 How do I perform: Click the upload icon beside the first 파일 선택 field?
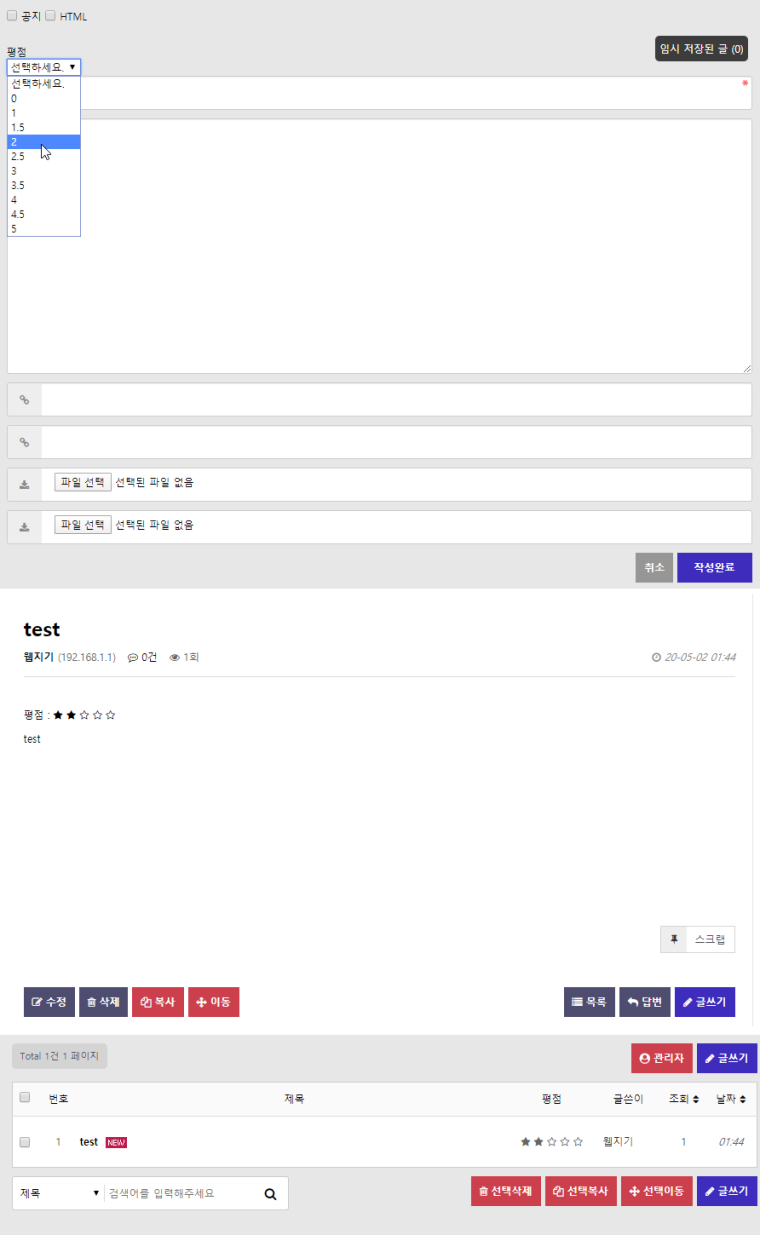click(x=24, y=482)
